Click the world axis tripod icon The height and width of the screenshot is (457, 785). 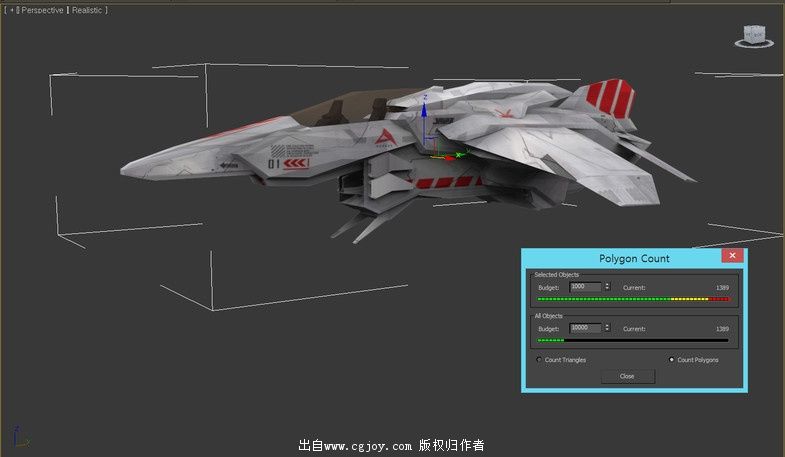[20, 438]
